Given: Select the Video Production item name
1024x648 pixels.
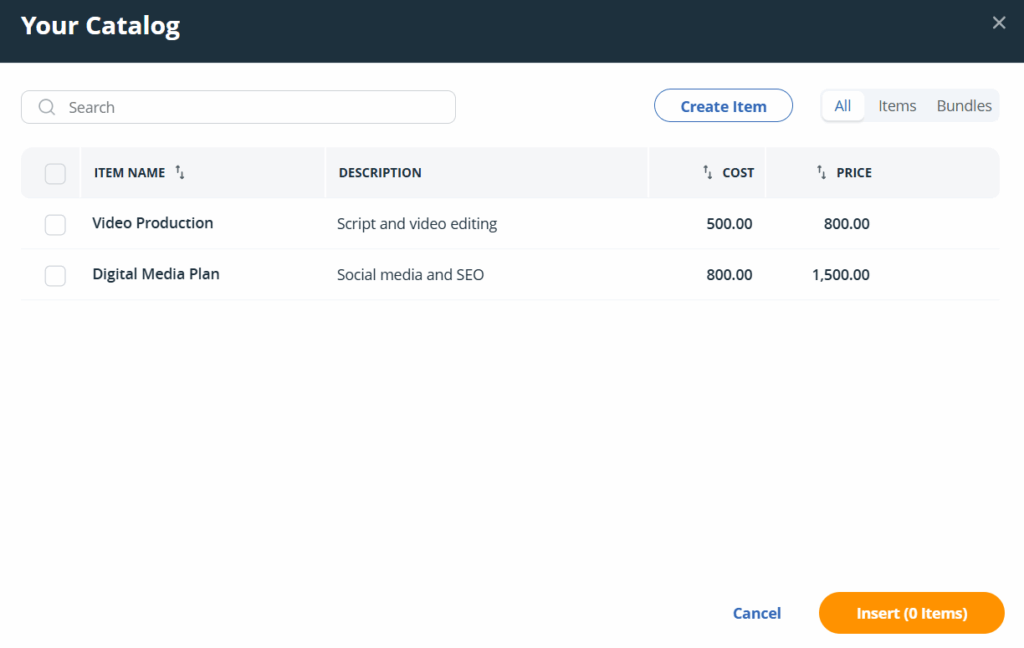Looking at the screenshot, I should pos(153,223).
